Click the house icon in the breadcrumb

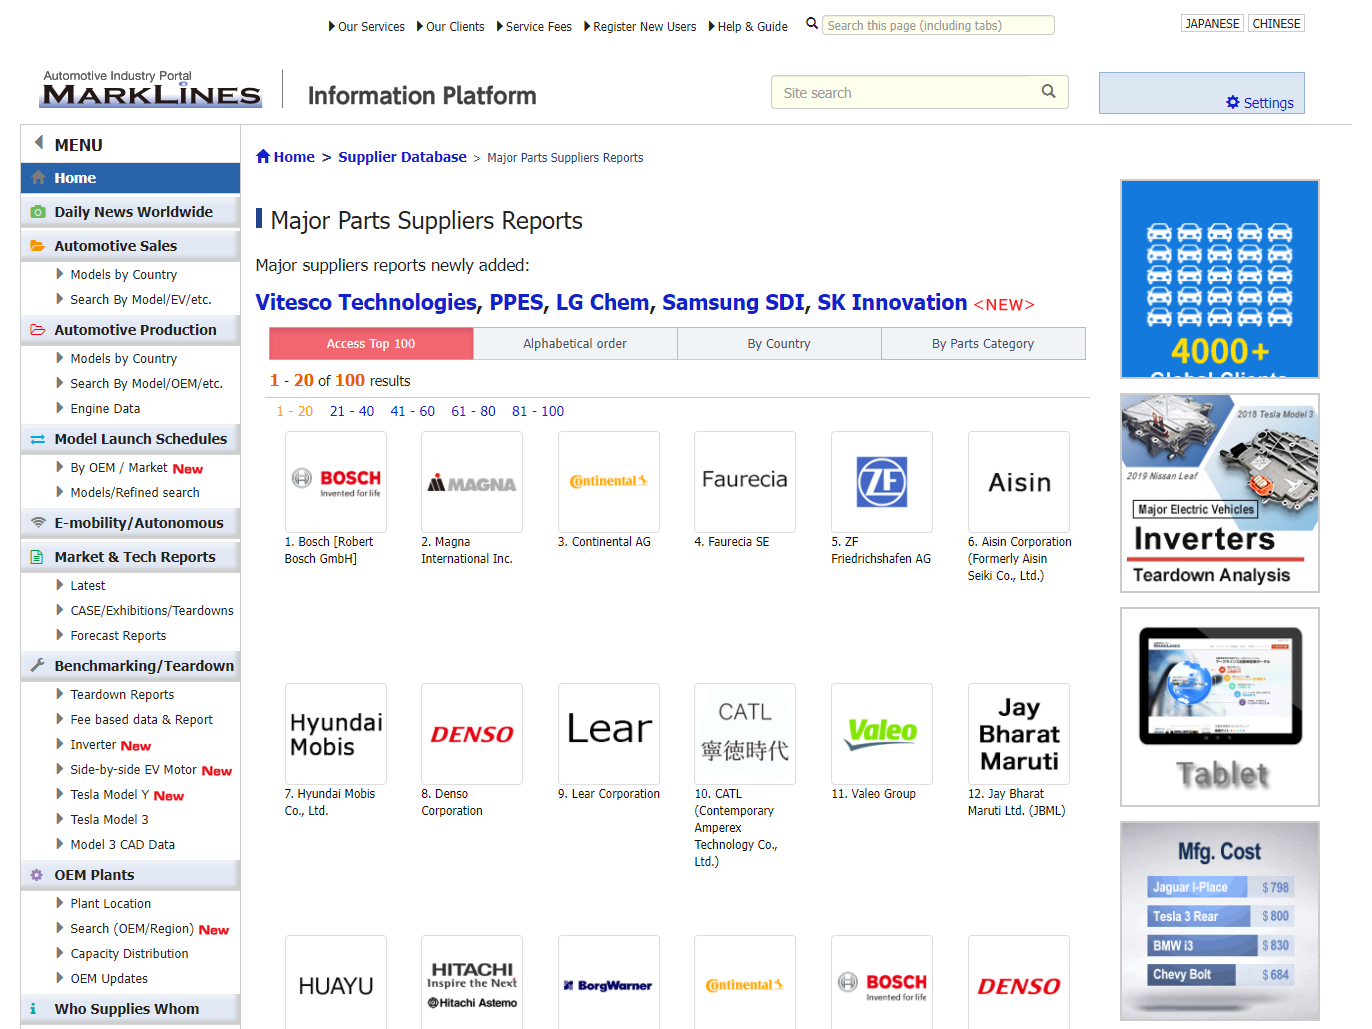coord(263,156)
